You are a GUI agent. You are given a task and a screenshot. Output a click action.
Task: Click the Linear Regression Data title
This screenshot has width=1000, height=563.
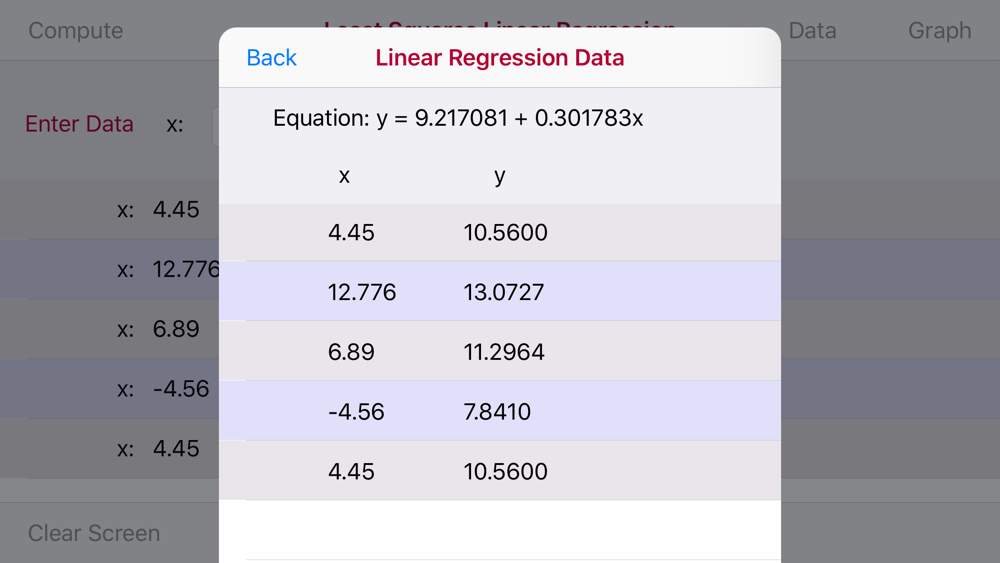(499, 57)
